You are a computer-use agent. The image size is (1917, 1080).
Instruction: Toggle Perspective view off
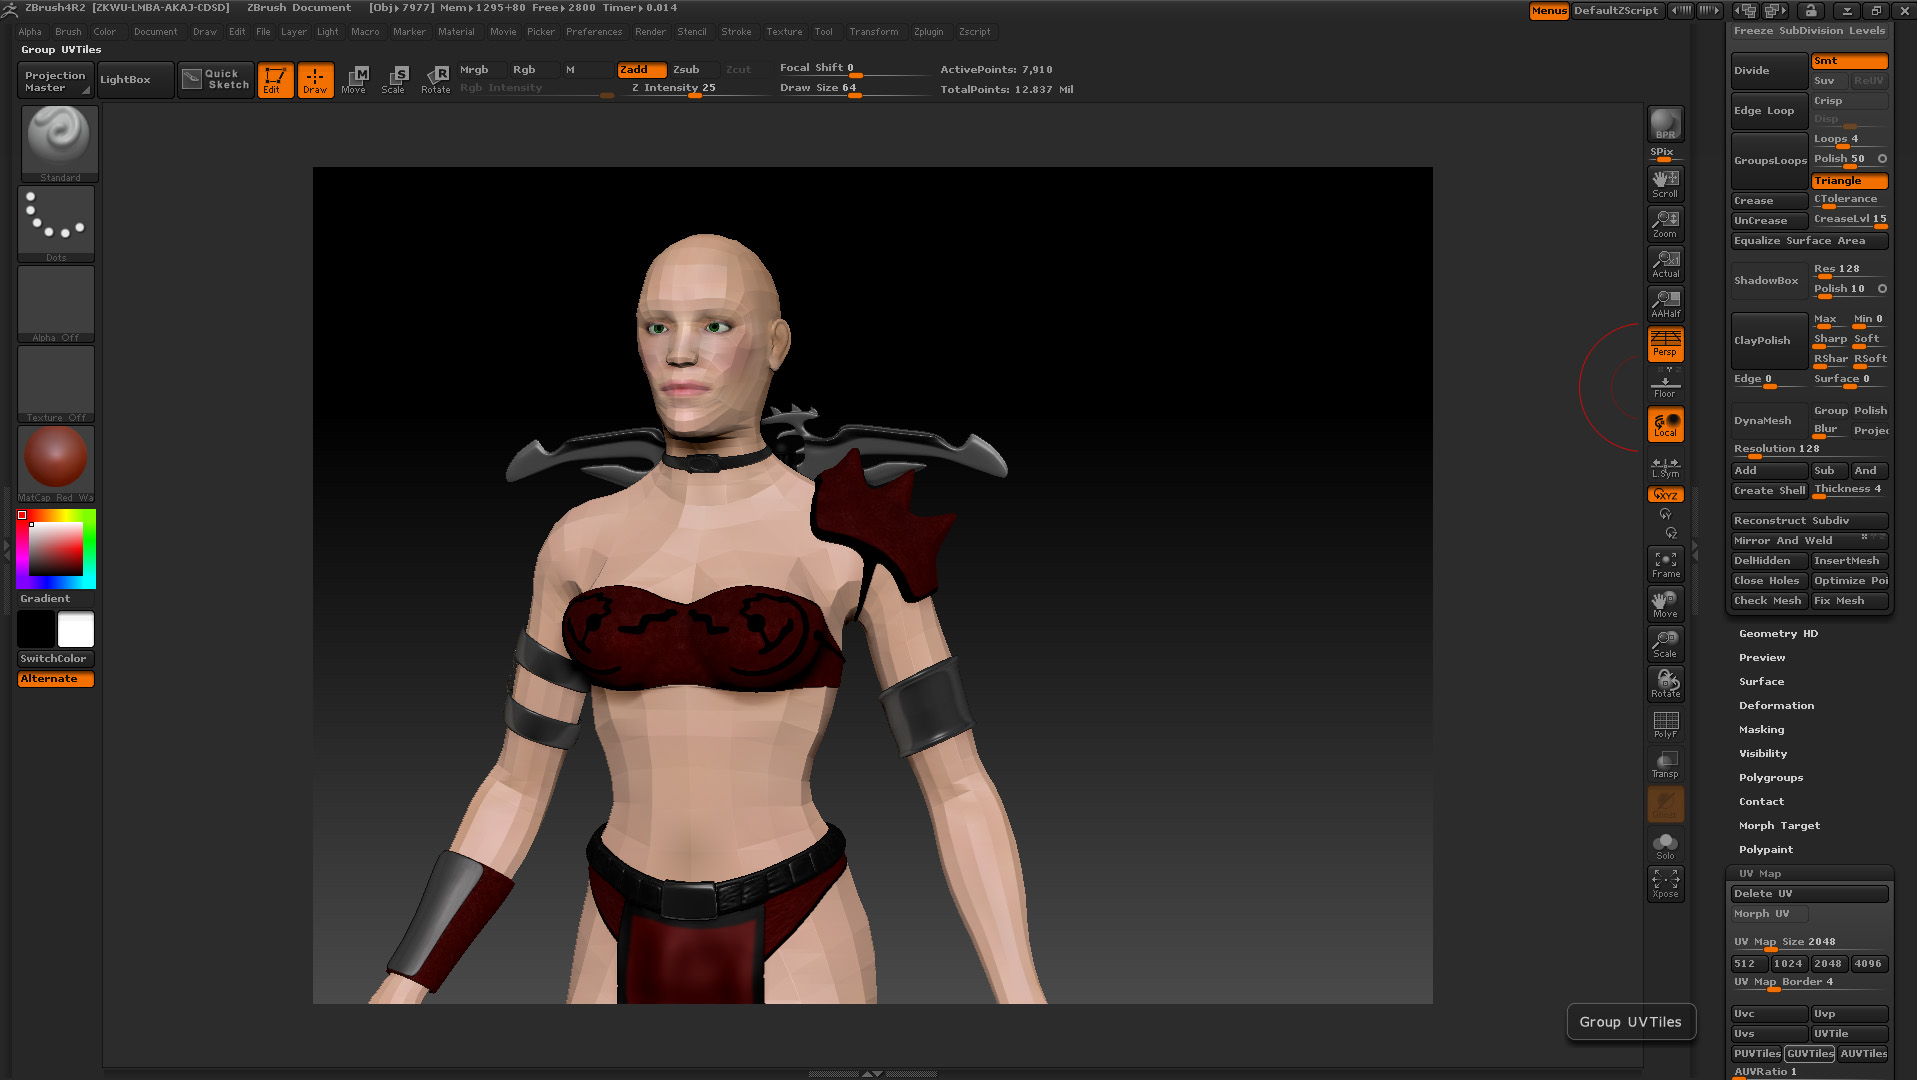tap(1665, 344)
